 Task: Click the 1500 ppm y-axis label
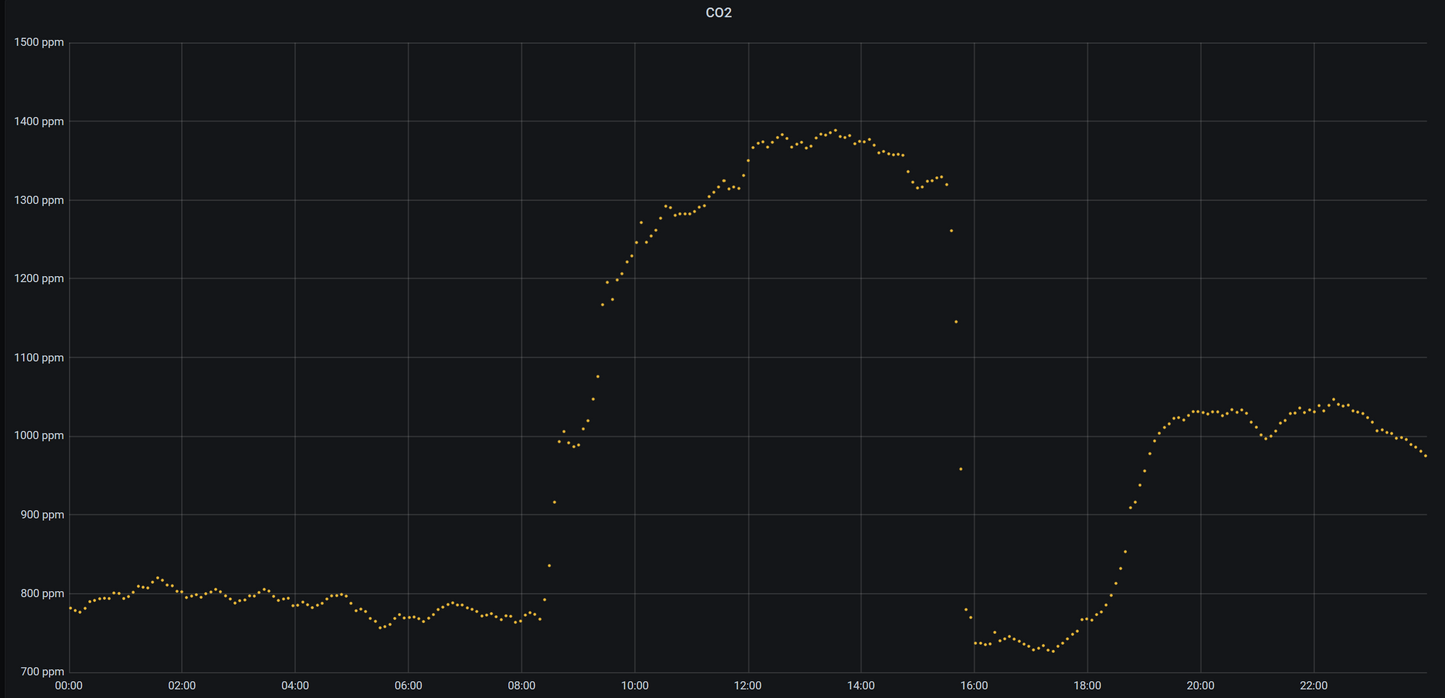(x=39, y=43)
